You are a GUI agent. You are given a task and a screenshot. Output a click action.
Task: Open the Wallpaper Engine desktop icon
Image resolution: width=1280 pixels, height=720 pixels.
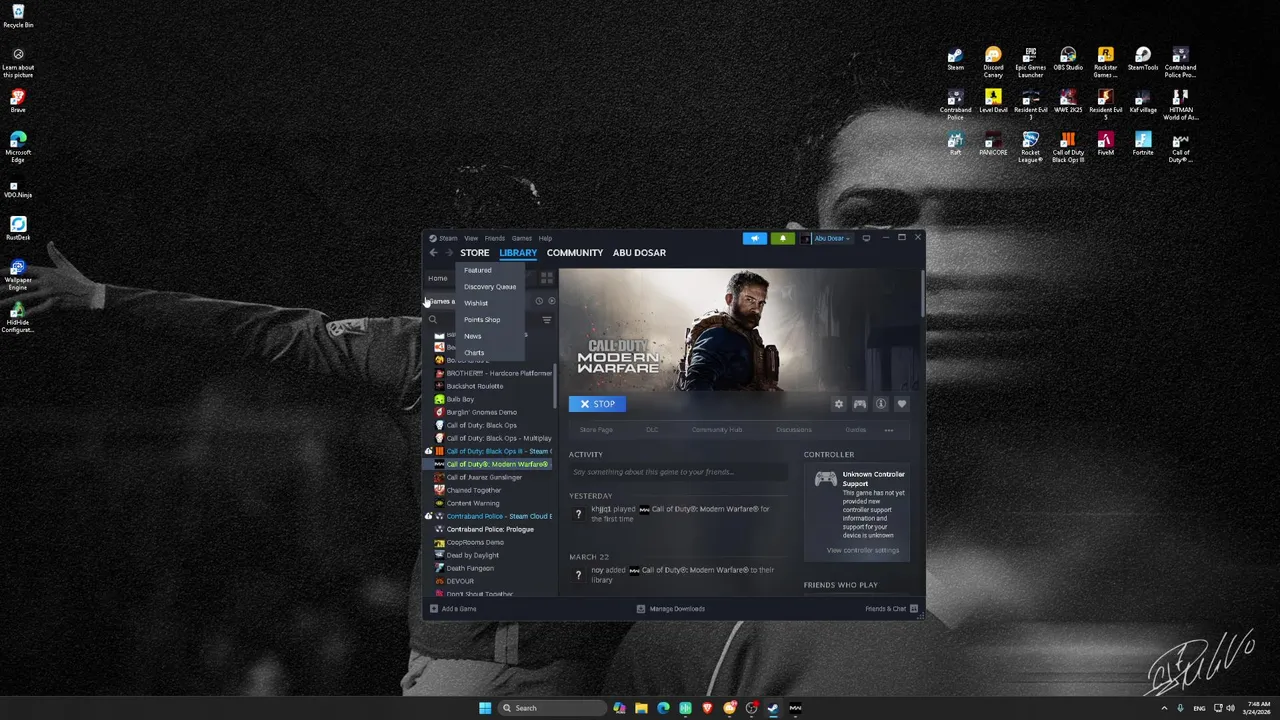[18, 275]
